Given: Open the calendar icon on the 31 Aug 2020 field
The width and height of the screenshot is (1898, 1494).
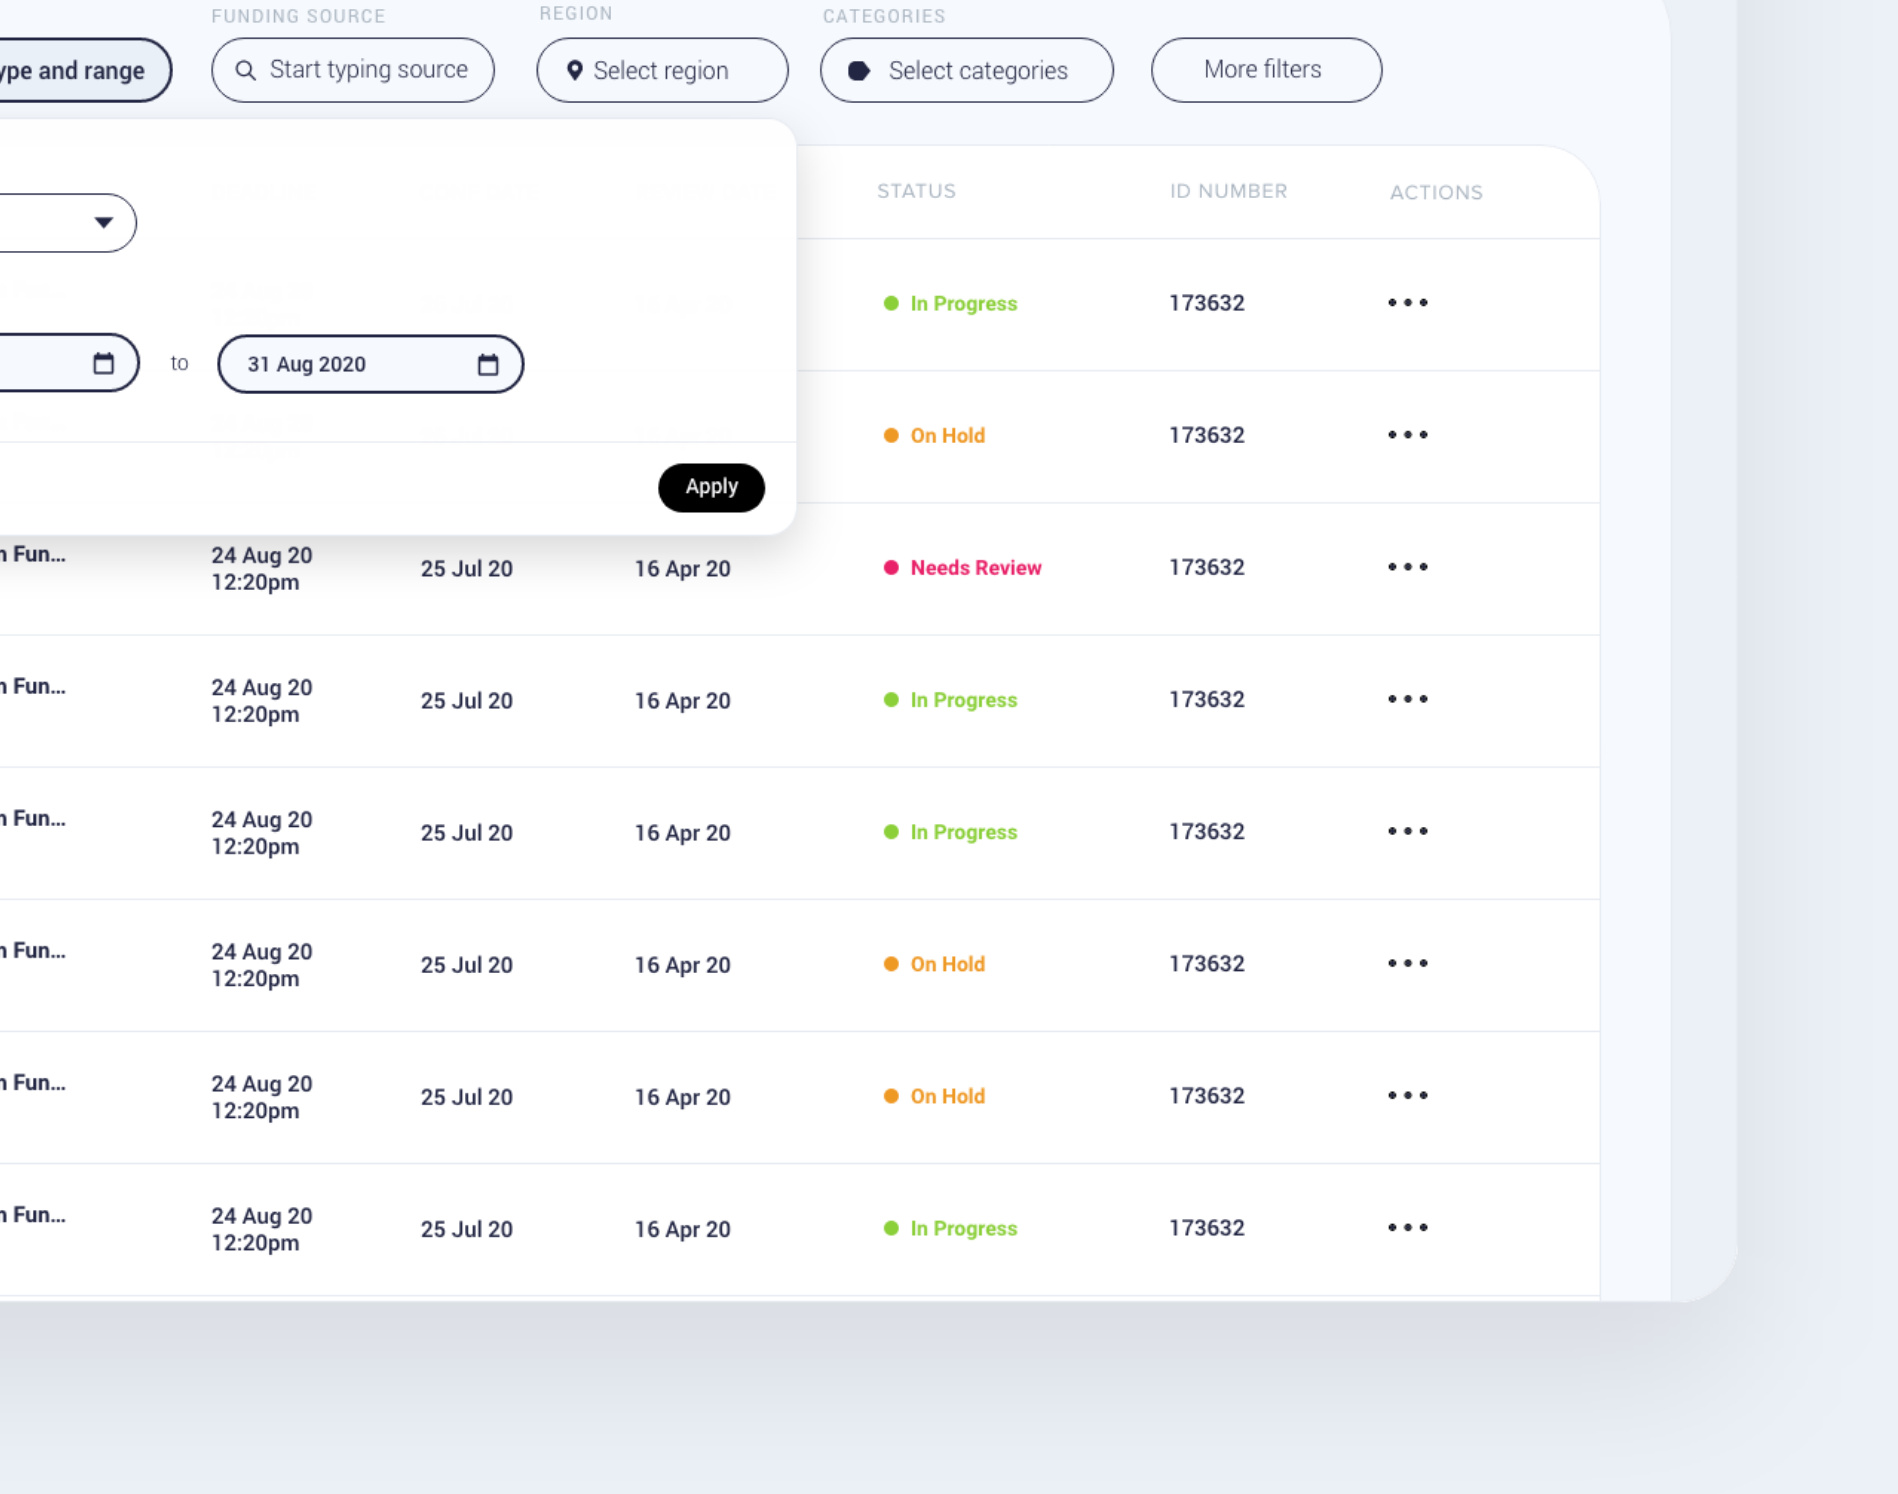Looking at the screenshot, I should coord(488,364).
